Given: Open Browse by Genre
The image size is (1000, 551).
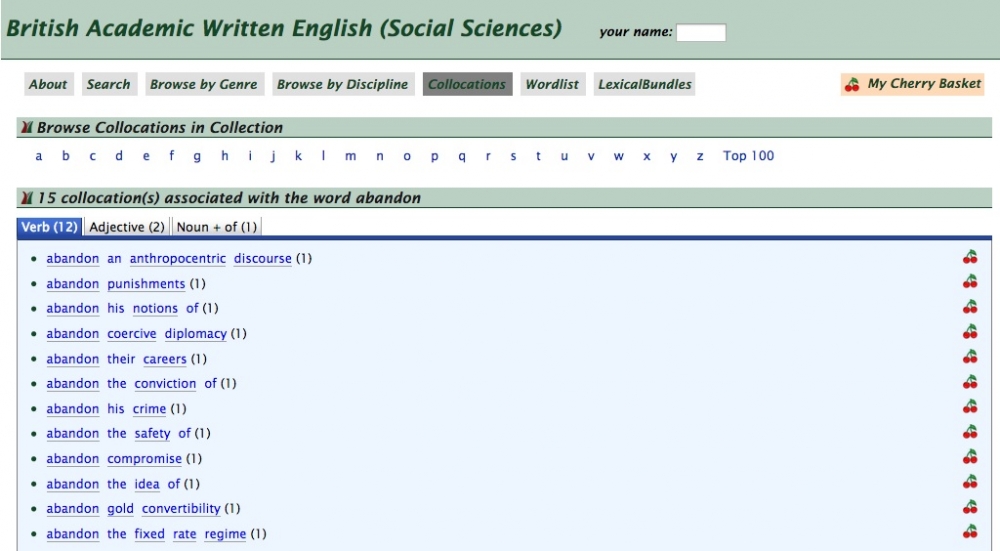Looking at the screenshot, I should click(x=203, y=84).
